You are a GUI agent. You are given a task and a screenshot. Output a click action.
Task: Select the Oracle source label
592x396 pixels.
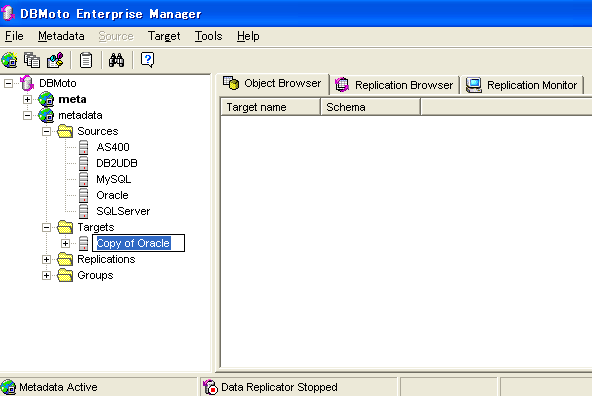click(112, 195)
